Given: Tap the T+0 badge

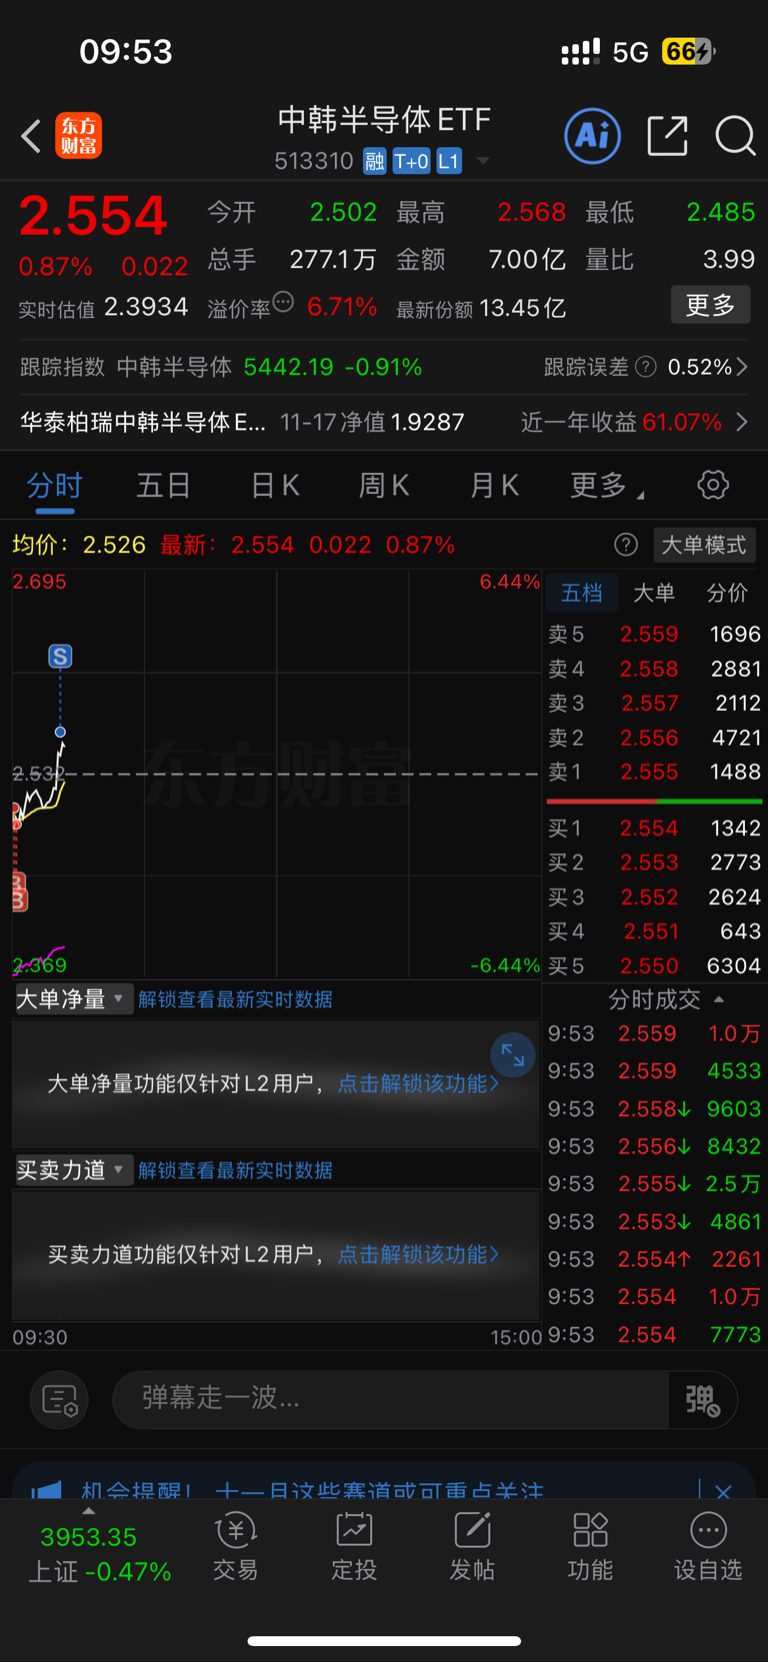Looking at the screenshot, I should pyautogui.click(x=411, y=161).
